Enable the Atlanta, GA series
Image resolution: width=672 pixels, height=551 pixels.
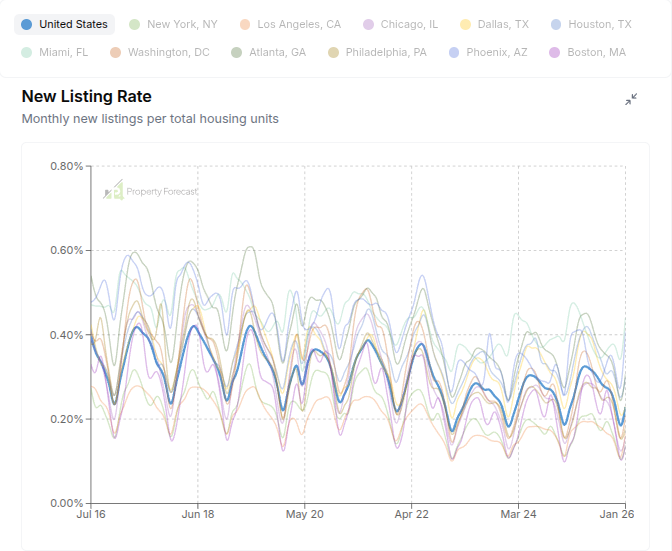click(x=269, y=52)
